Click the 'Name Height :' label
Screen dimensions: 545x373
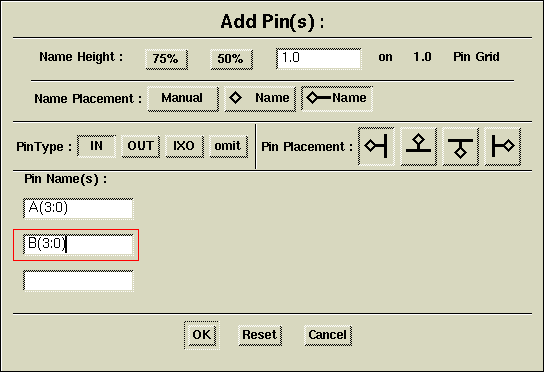click(81, 57)
